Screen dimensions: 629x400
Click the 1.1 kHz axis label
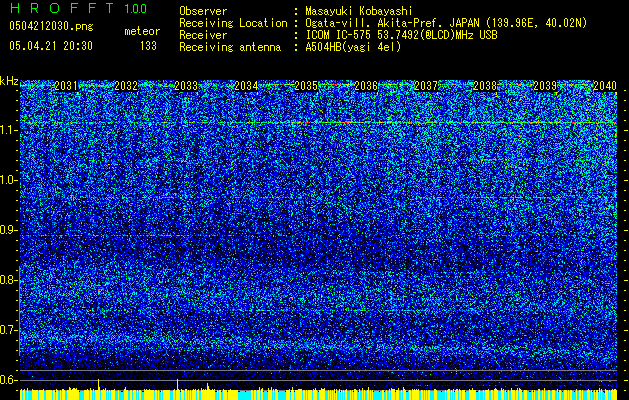(x=9, y=130)
